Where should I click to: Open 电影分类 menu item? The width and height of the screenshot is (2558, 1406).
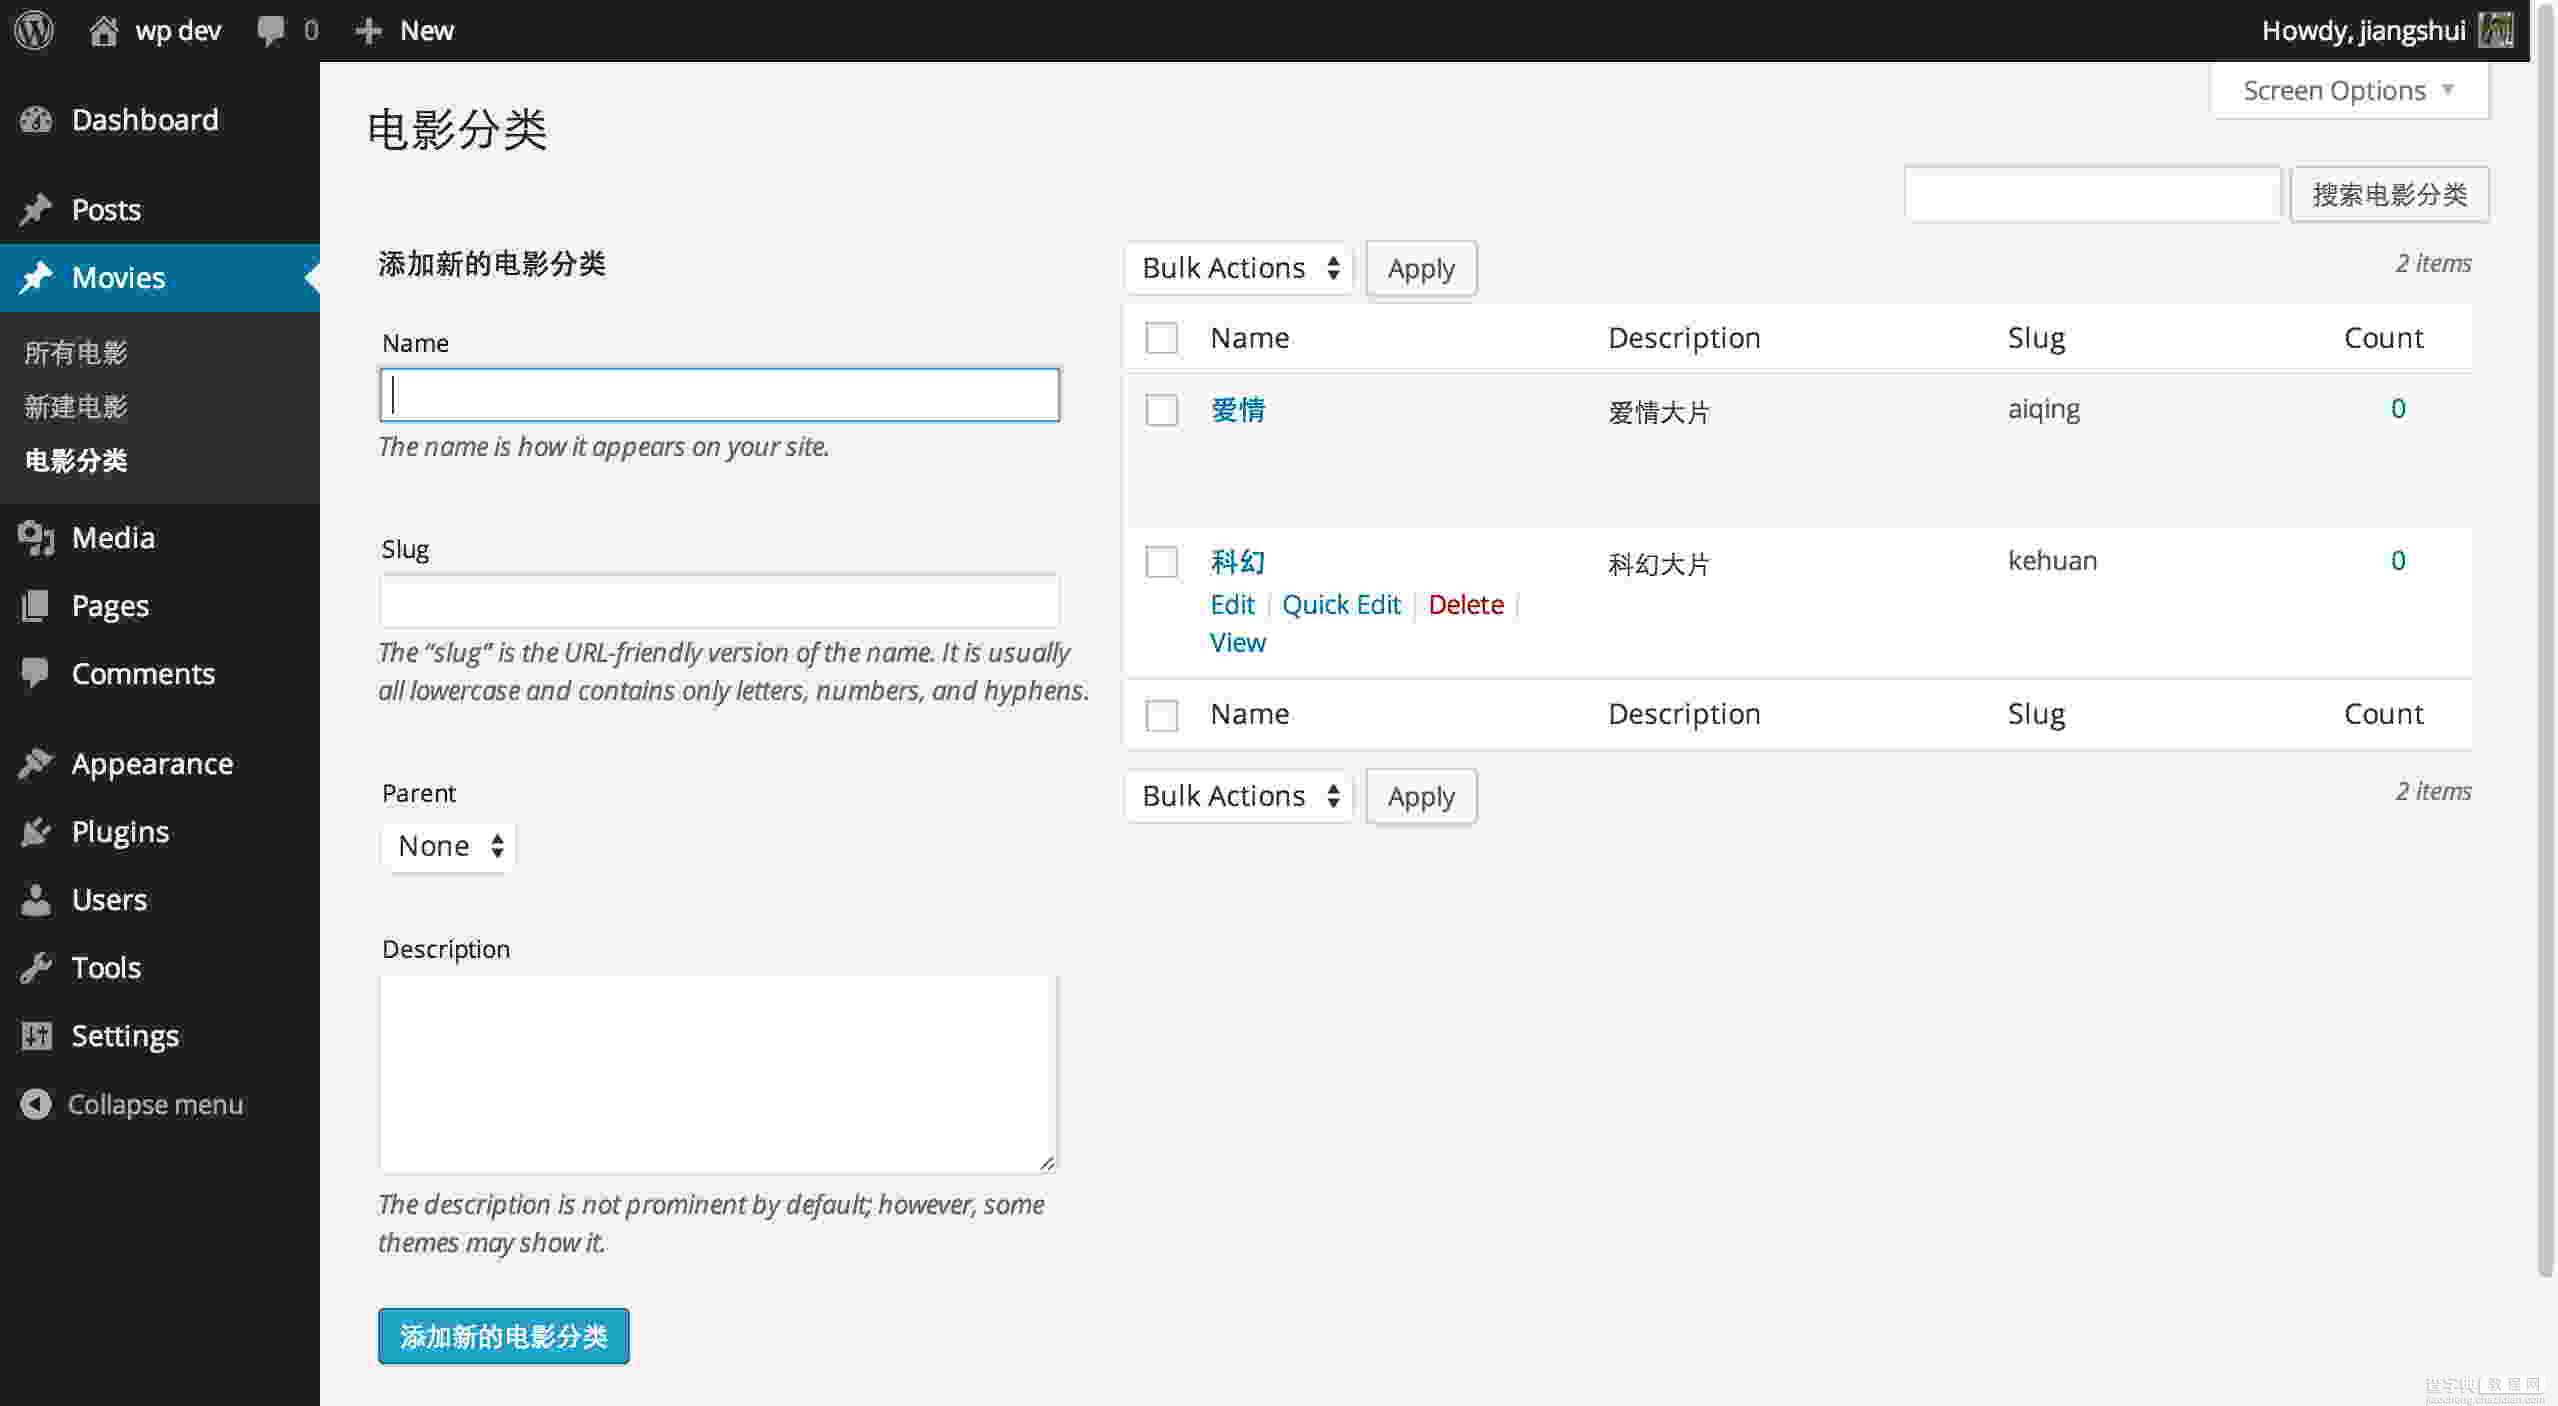pyautogui.click(x=74, y=459)
